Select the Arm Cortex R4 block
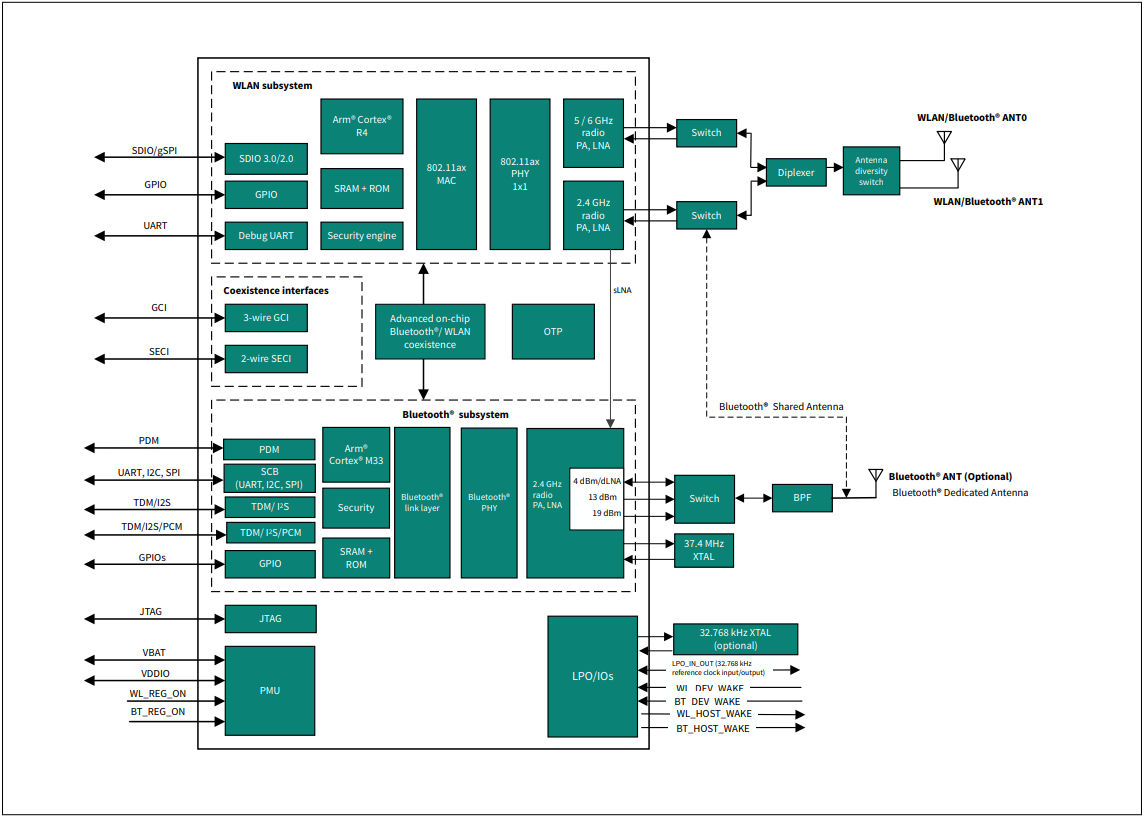The width and height of the screenshot is (1144, 816). pos(361,127)
